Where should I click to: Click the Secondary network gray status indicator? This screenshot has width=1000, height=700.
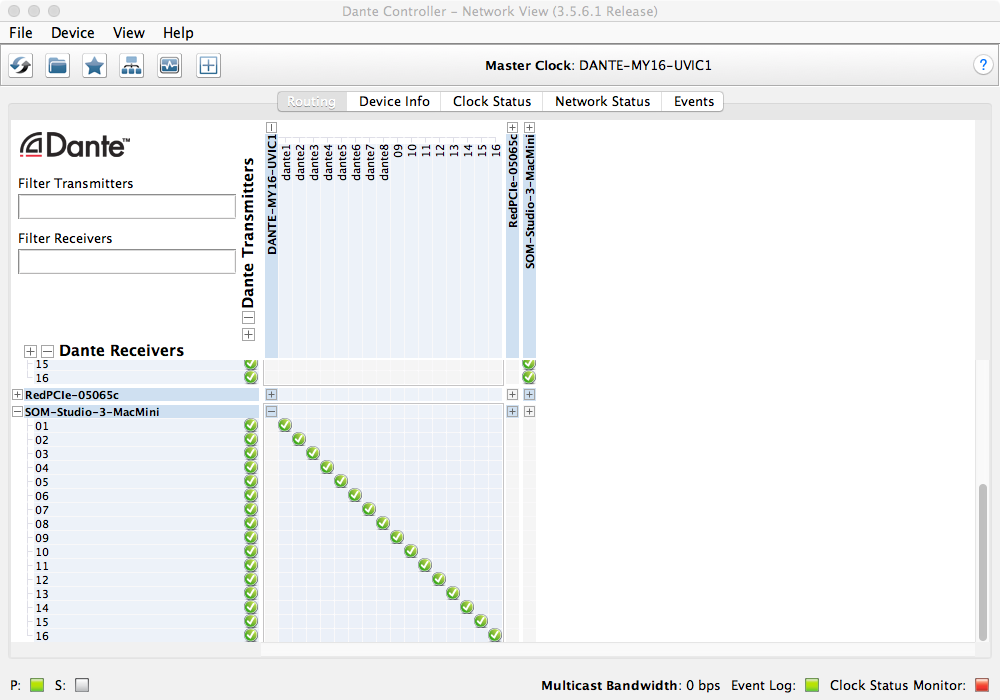click(x=82, y=685)
